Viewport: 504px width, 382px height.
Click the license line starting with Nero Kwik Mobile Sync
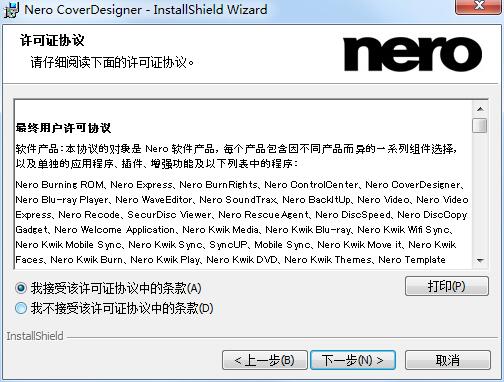pos(236,245)
